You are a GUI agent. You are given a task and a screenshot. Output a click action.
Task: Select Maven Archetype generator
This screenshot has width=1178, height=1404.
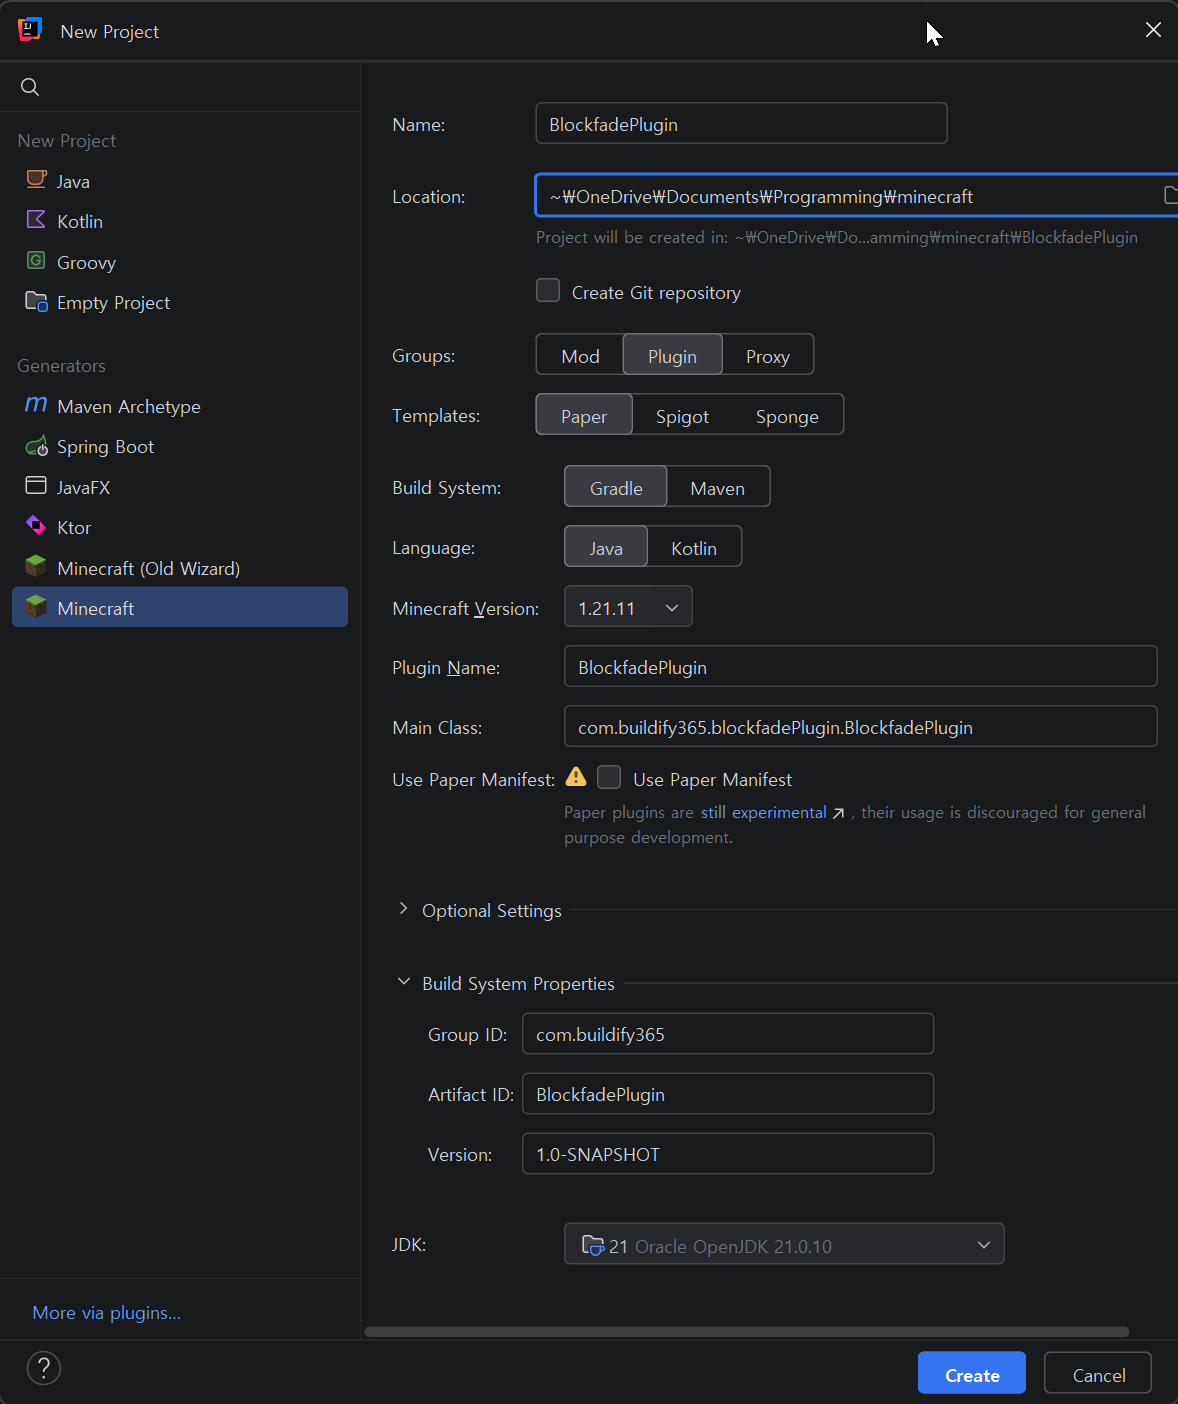[180, 406]
